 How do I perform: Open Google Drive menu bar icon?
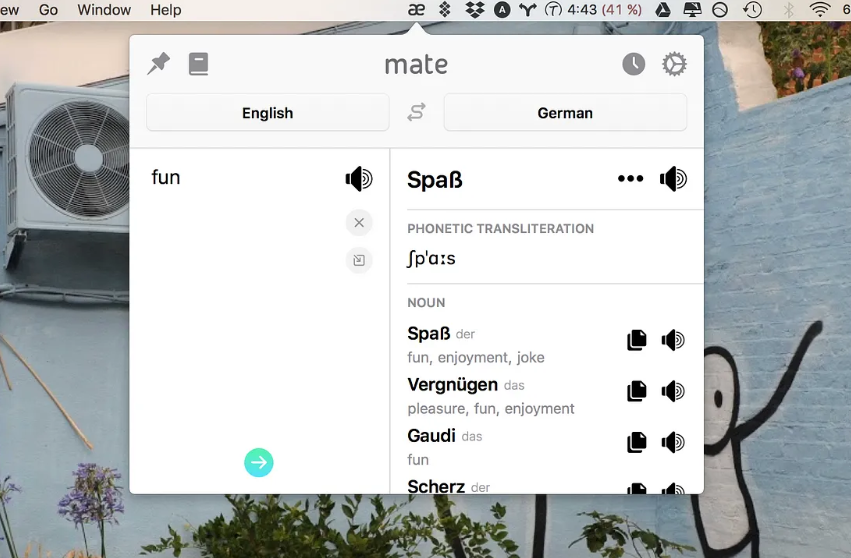663,10
